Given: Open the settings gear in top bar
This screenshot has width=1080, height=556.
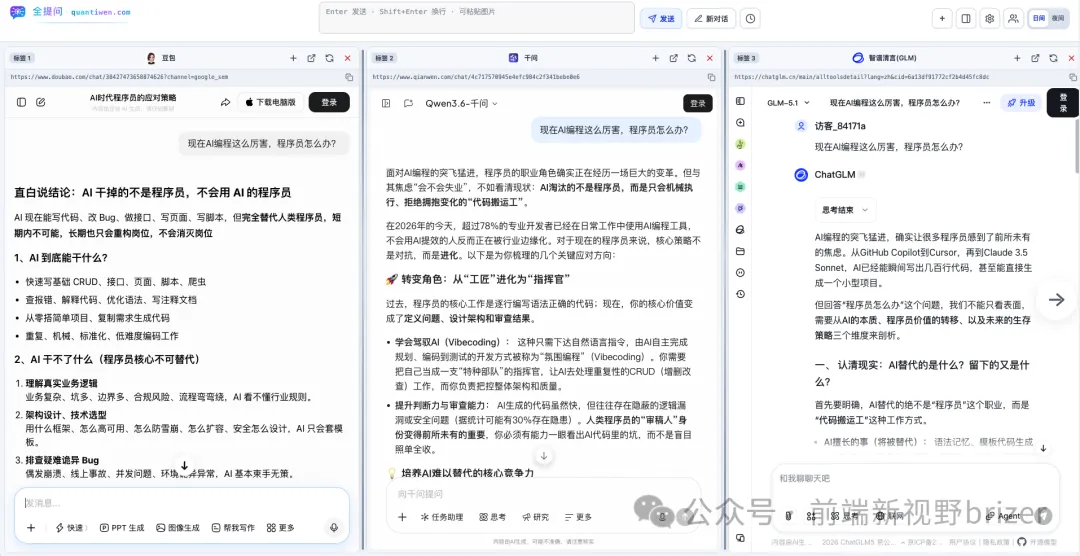Looking at the screenshot, I should coord(990,19).
